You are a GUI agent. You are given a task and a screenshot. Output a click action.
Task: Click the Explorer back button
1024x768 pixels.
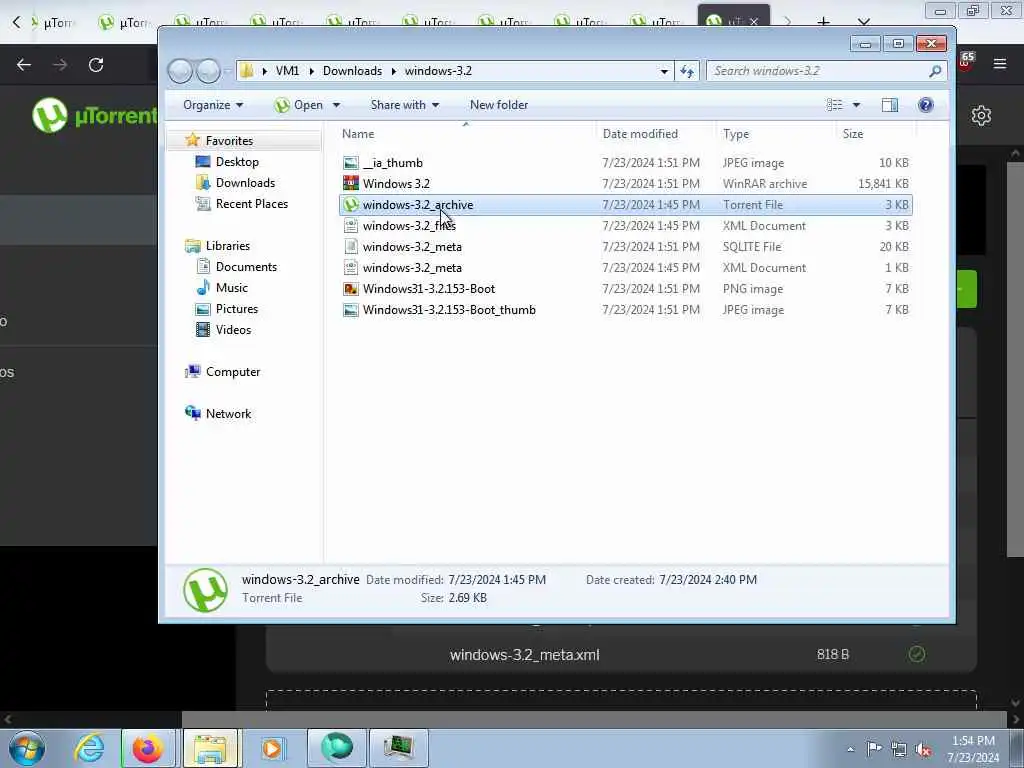[x=180, y=71]
